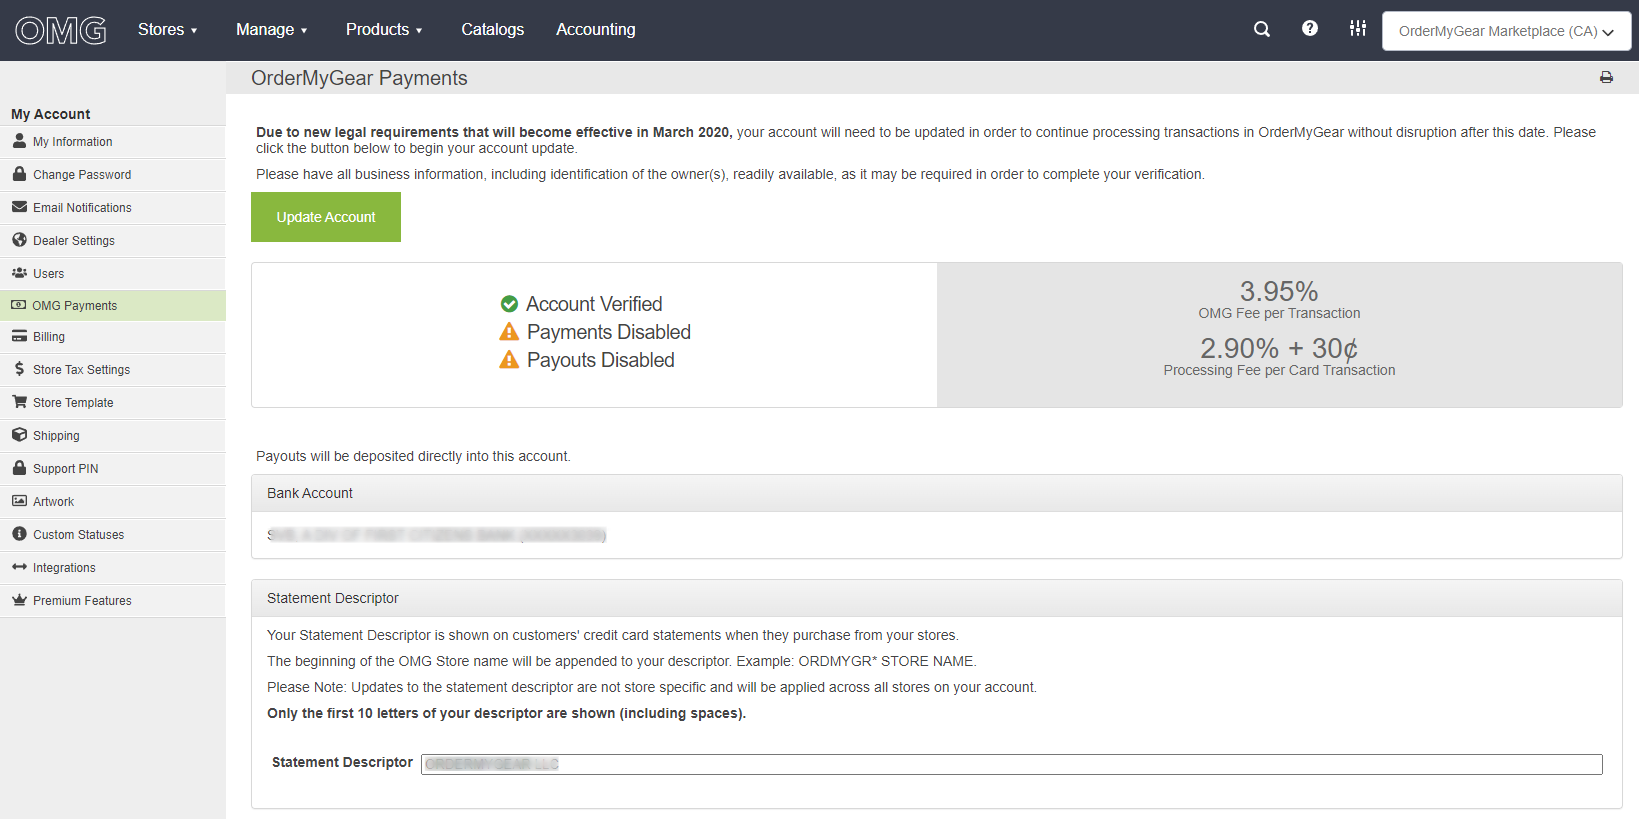The width and height of the screenshot is (1639, 819).
Task: Click the envelope icon beside Email Notifications
Action: pos(19,207)
